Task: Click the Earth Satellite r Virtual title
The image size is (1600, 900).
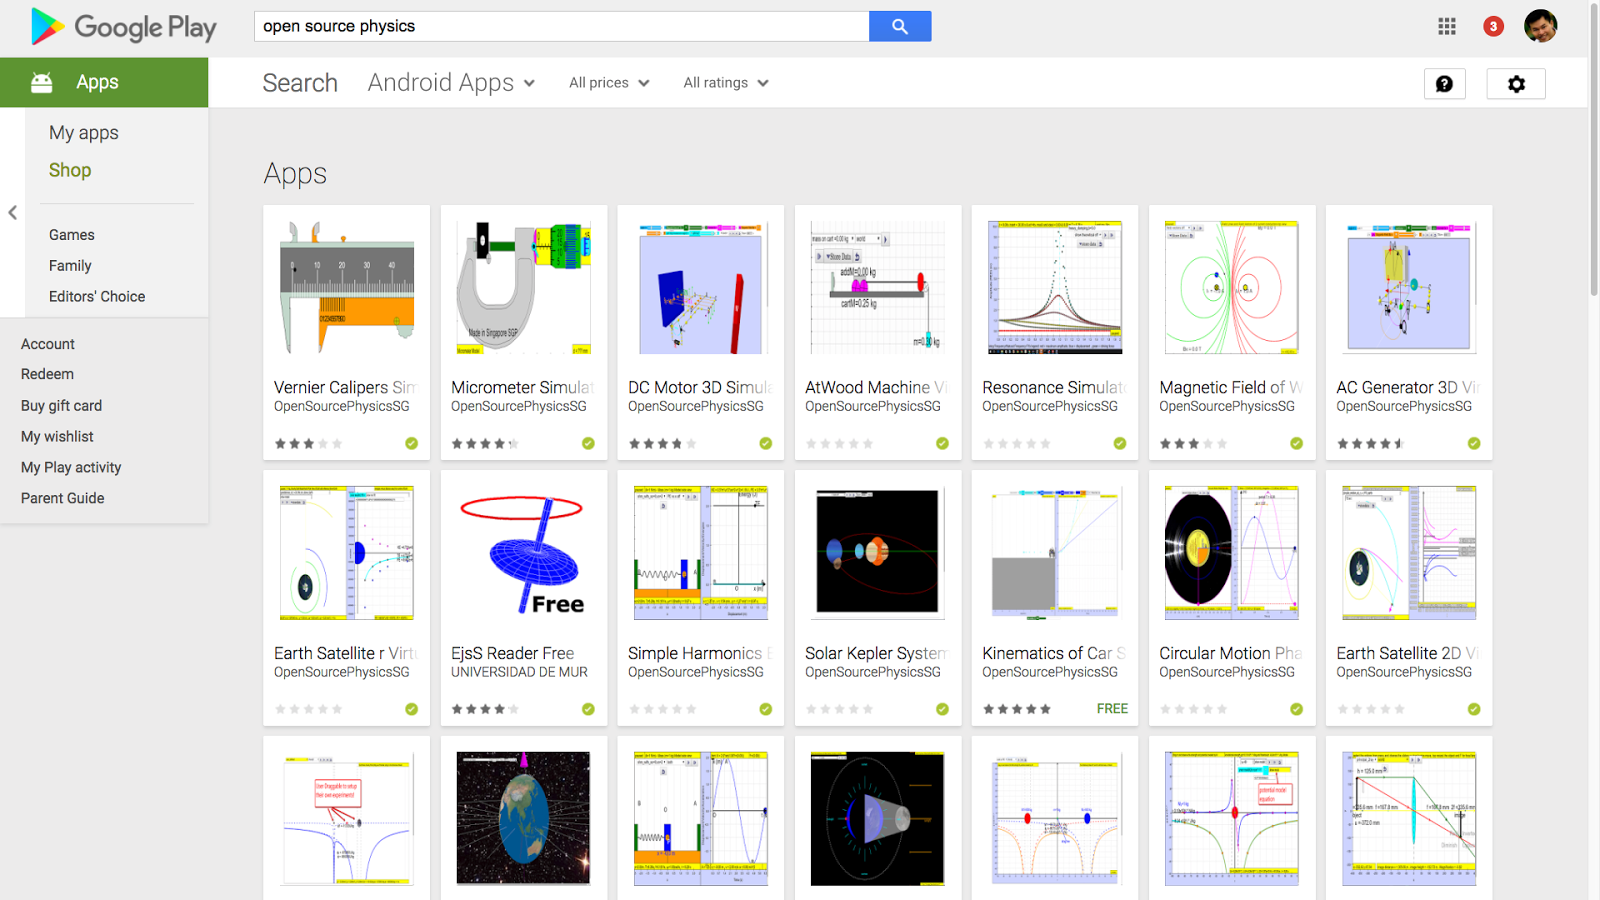Action: coord(346,654)
